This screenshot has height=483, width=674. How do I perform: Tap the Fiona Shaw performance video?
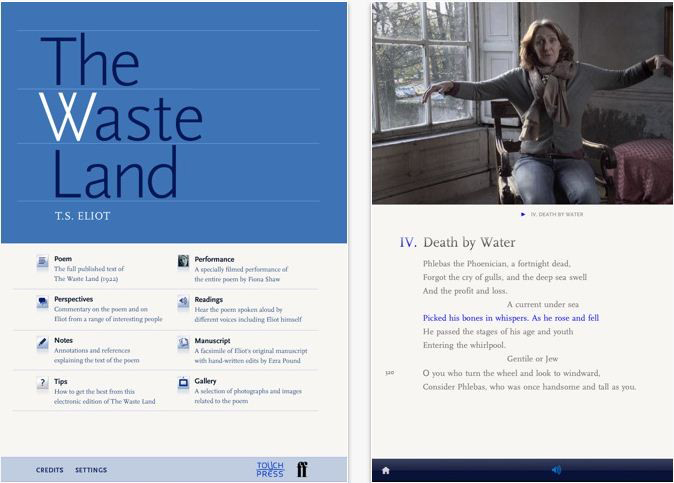point(522,103)
